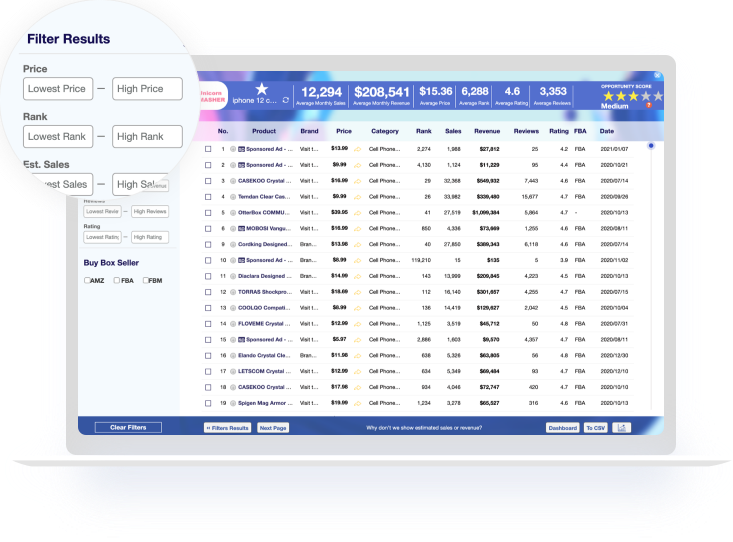Click the grey circle icon next to Temdan Clear Case
This screenshot has height=542, width=733.
click(233, 197)
